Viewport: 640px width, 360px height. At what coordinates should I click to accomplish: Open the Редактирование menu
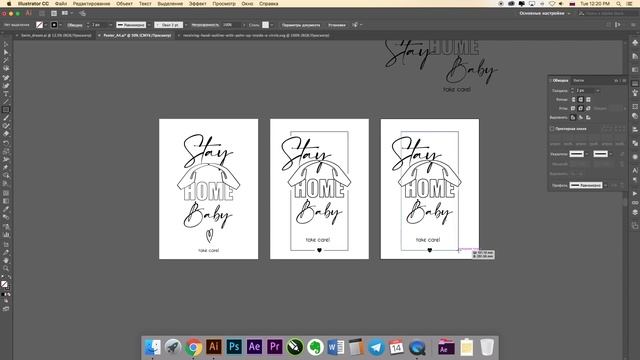click(x=91, y=4)
